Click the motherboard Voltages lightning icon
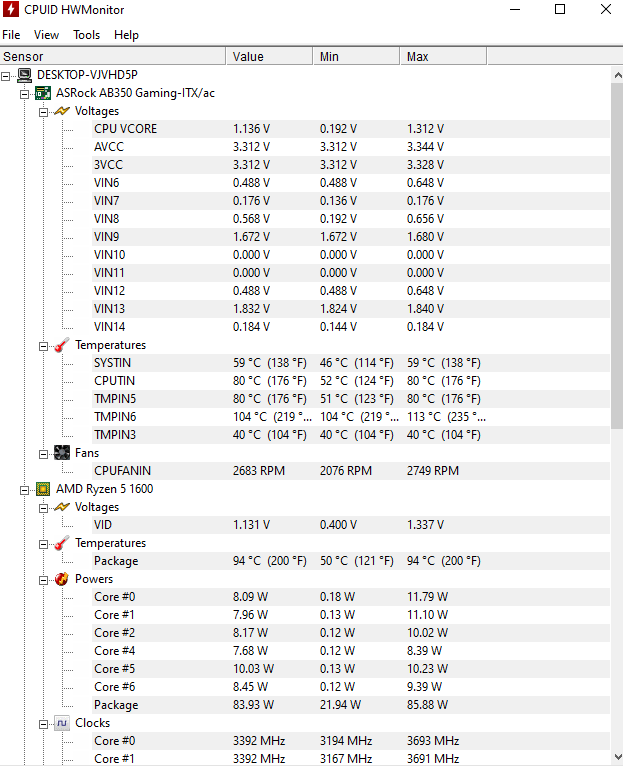Screen dimensions: 623x767 pyautogui.click(x=62, y=111)
